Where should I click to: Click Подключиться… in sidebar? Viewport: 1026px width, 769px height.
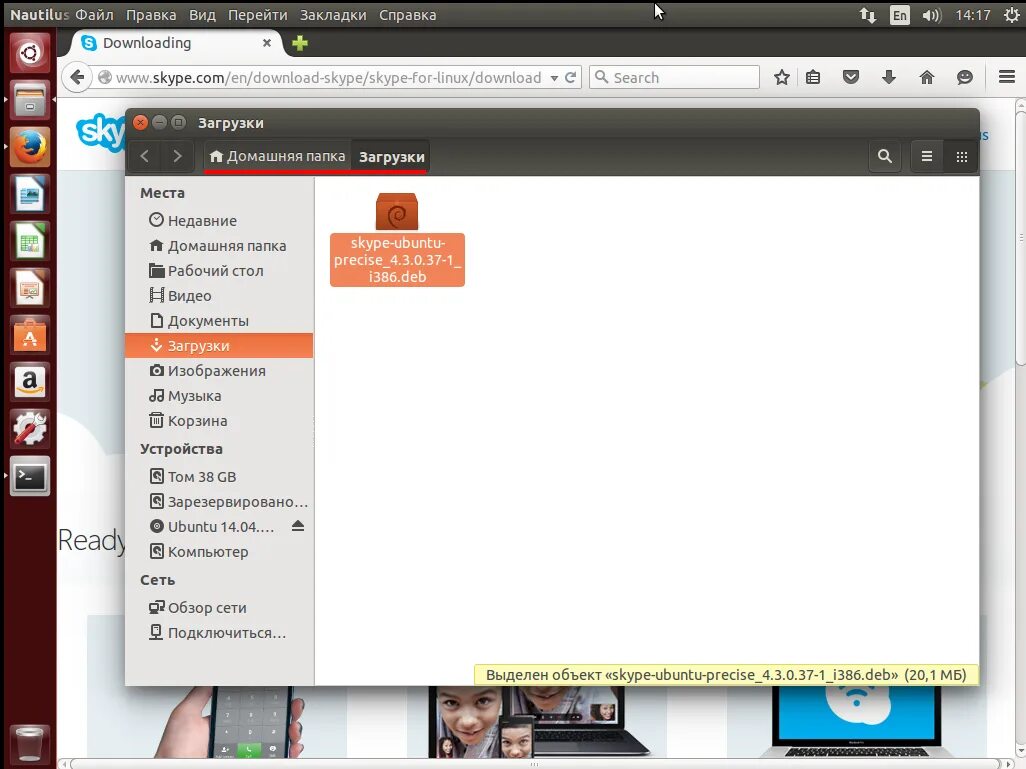coord(219,632)
